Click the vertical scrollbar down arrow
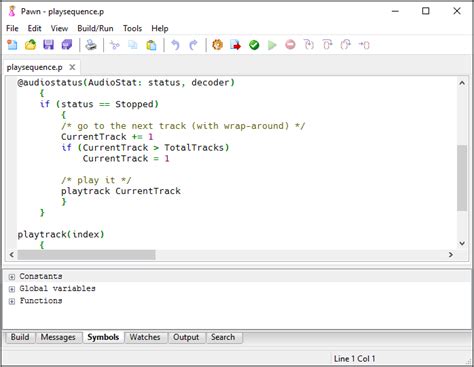The image size is (474, 367). [x=462, y=243]
